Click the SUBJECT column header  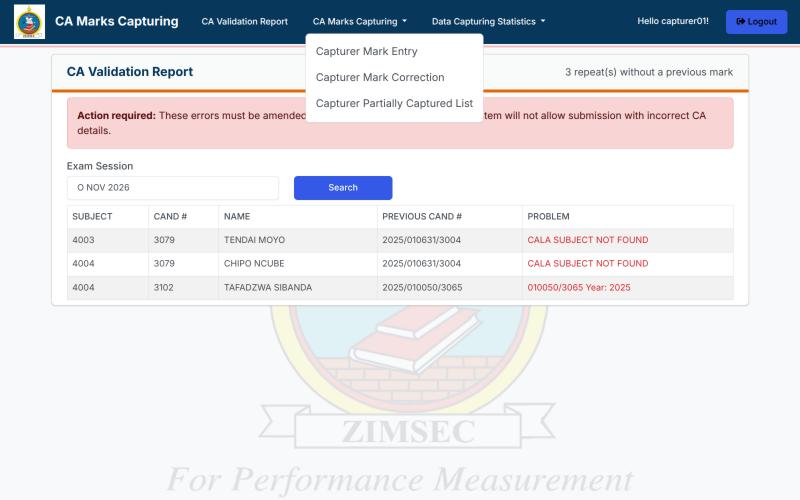point(92,216)
